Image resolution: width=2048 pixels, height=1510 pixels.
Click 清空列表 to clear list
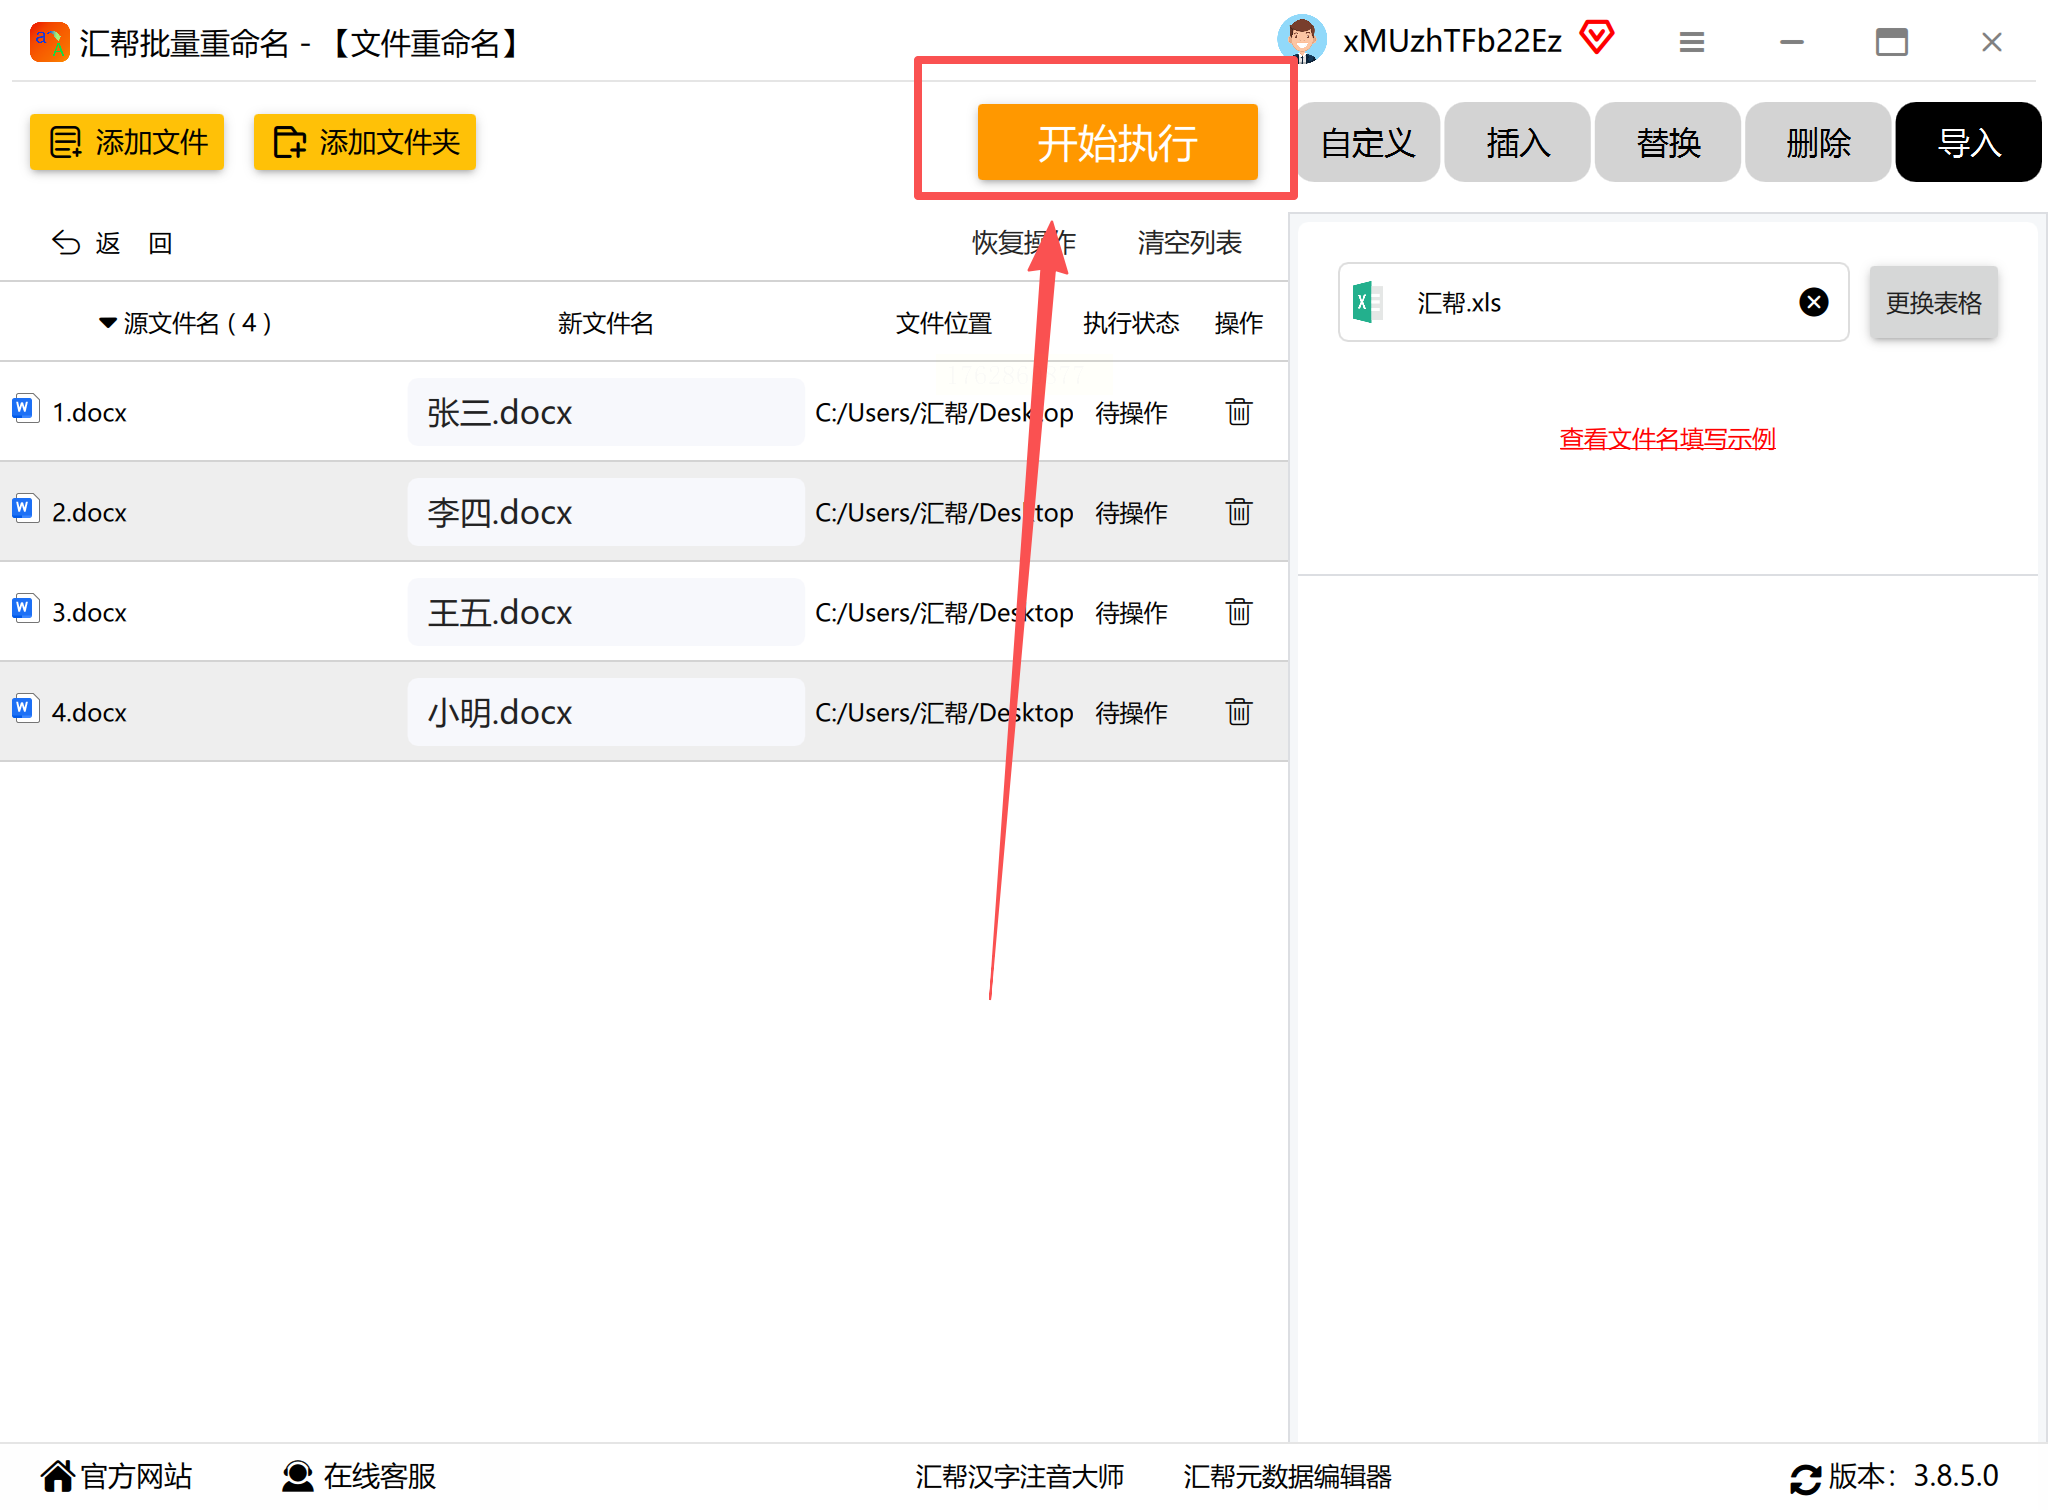point(1188,243)
